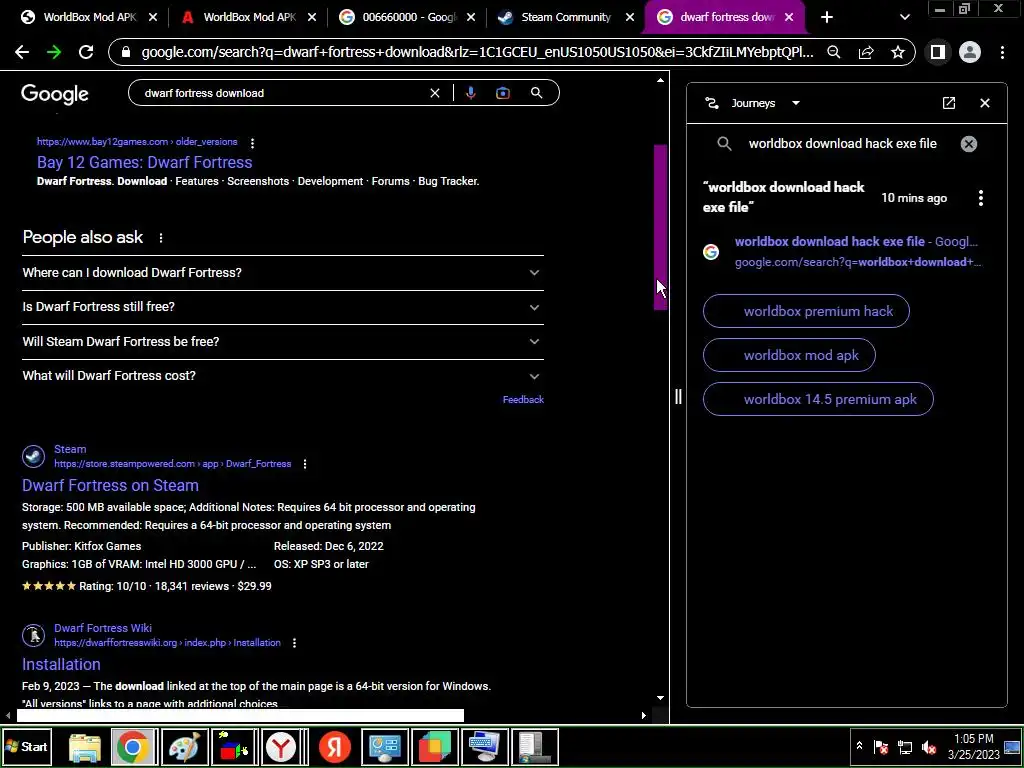
Task: Close the Steam Community tab
Action: [x=630, y=18]
